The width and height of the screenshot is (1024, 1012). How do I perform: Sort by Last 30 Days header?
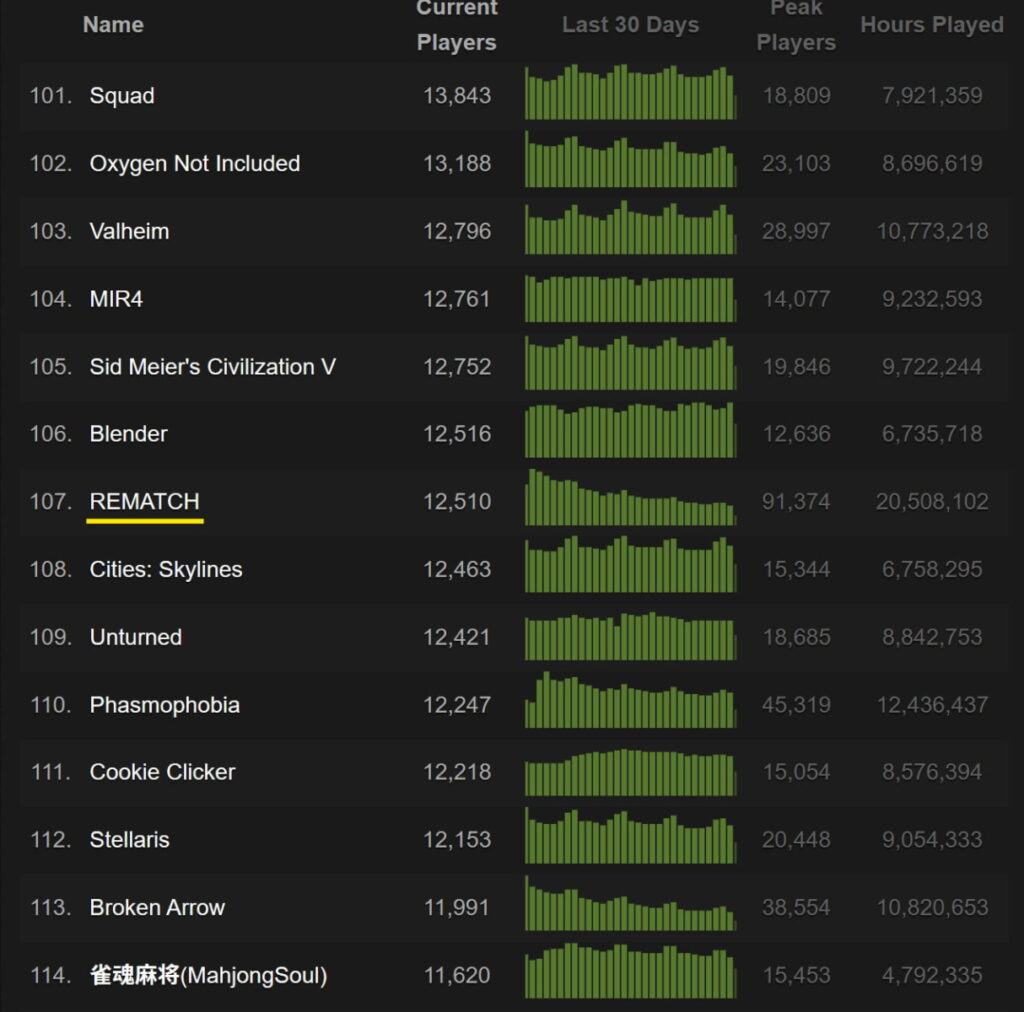(630, 25)
